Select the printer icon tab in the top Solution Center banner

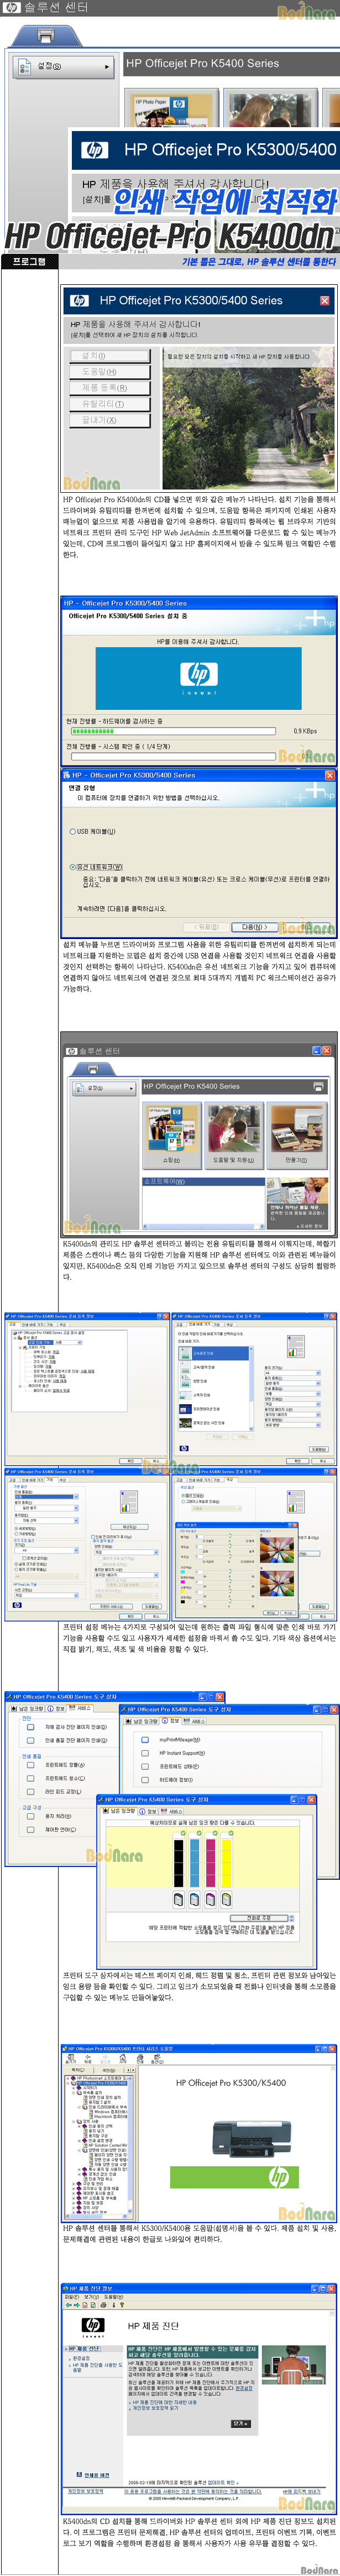pos(45,36)
